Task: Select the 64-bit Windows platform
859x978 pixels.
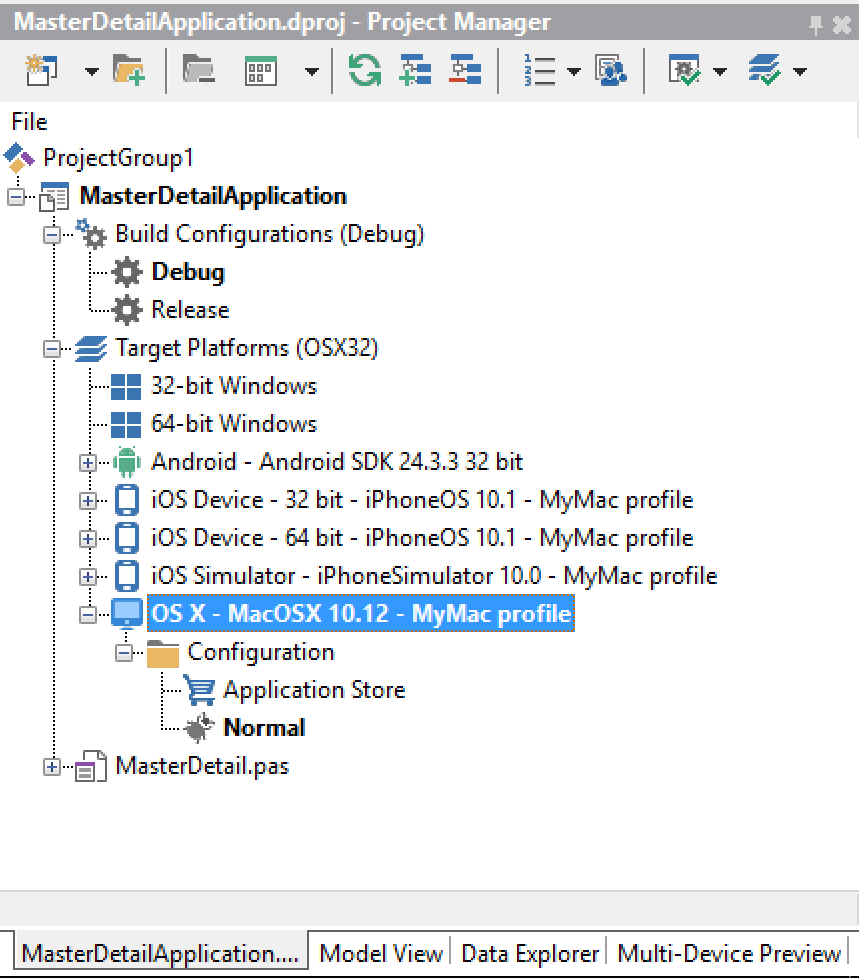Action: pyautogui.click(x=234, y=424)
